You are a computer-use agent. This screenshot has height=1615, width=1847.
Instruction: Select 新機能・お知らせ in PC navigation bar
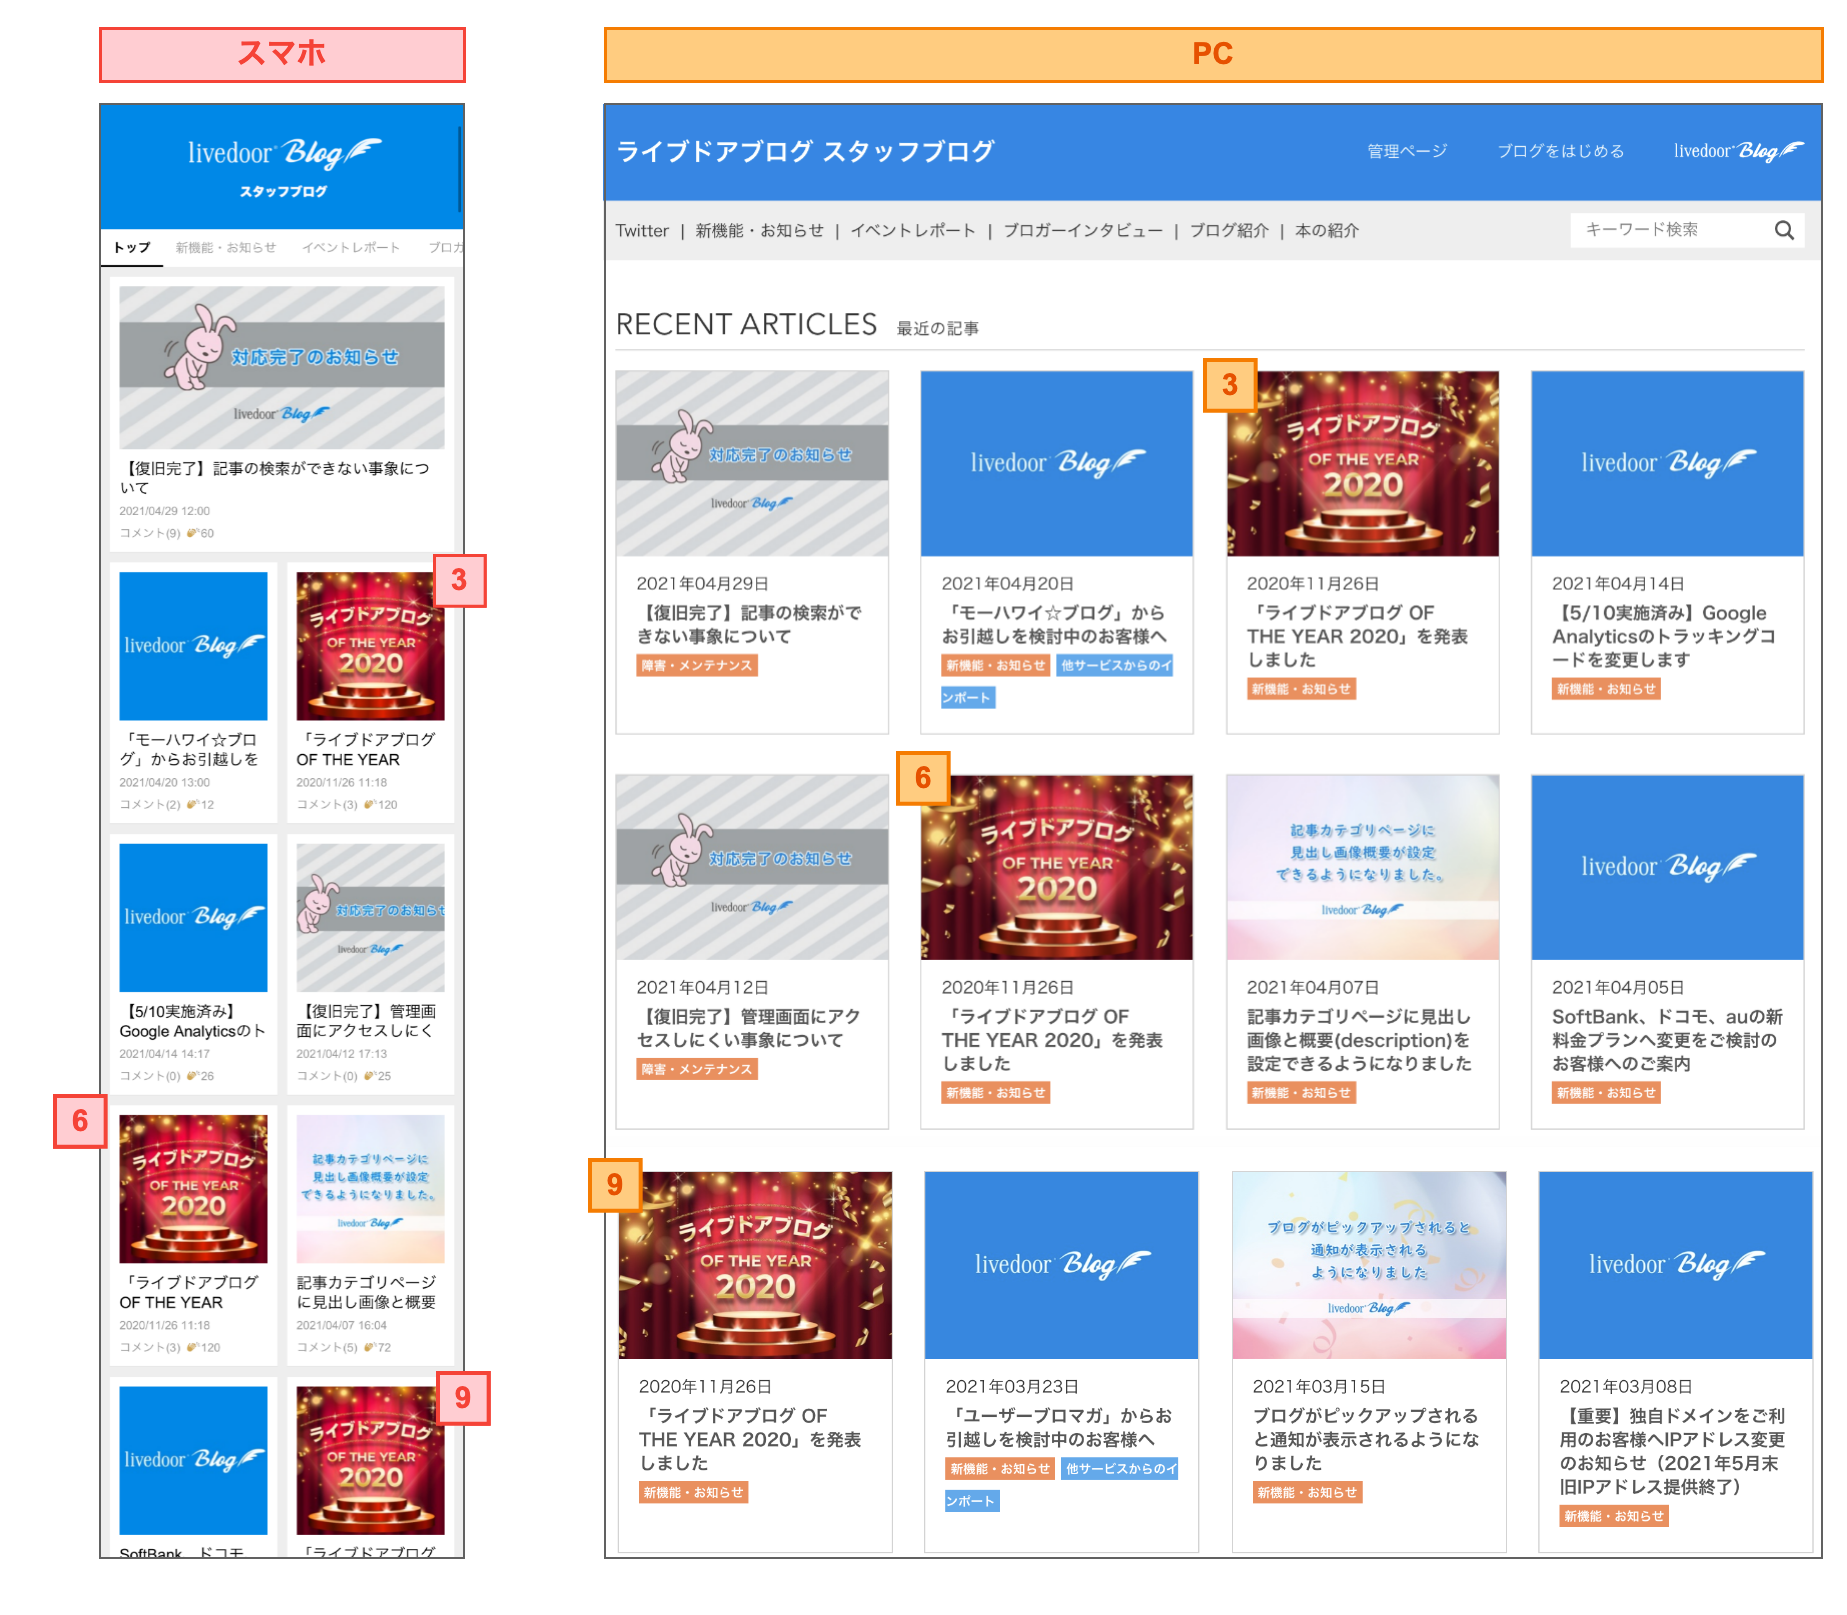759,231
